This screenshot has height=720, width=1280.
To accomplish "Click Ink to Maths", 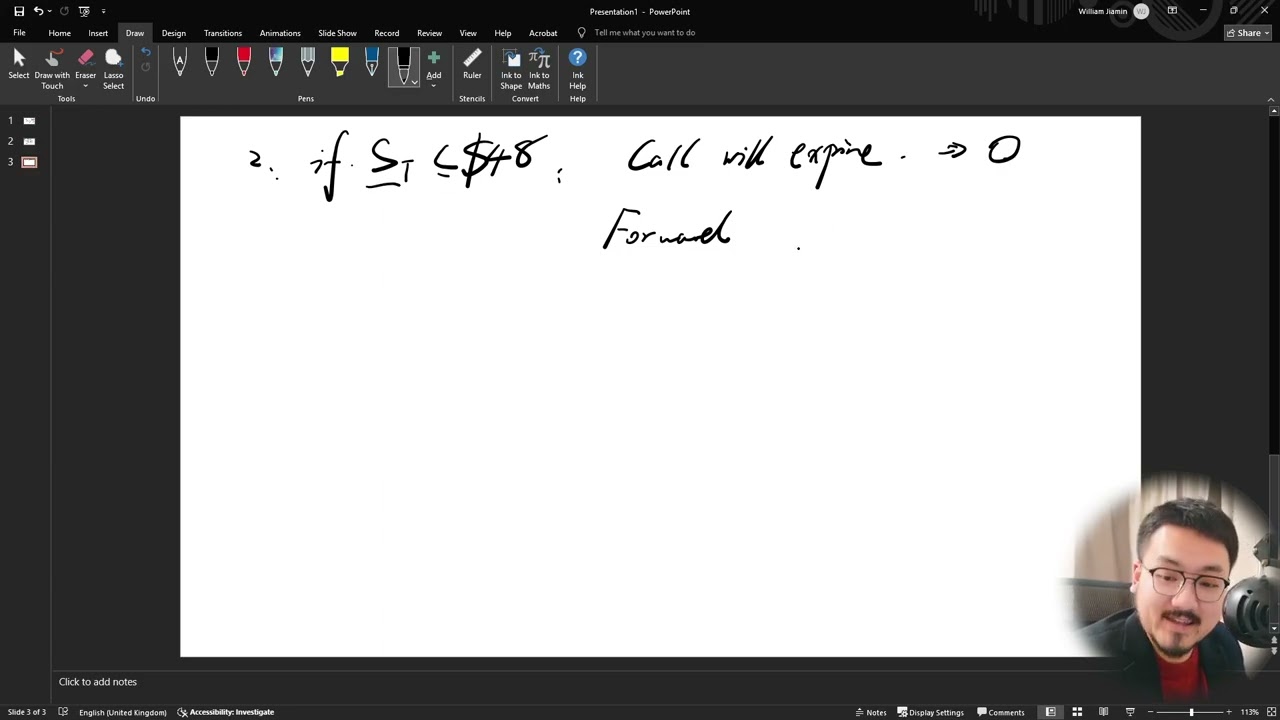I will pos(539,69).
